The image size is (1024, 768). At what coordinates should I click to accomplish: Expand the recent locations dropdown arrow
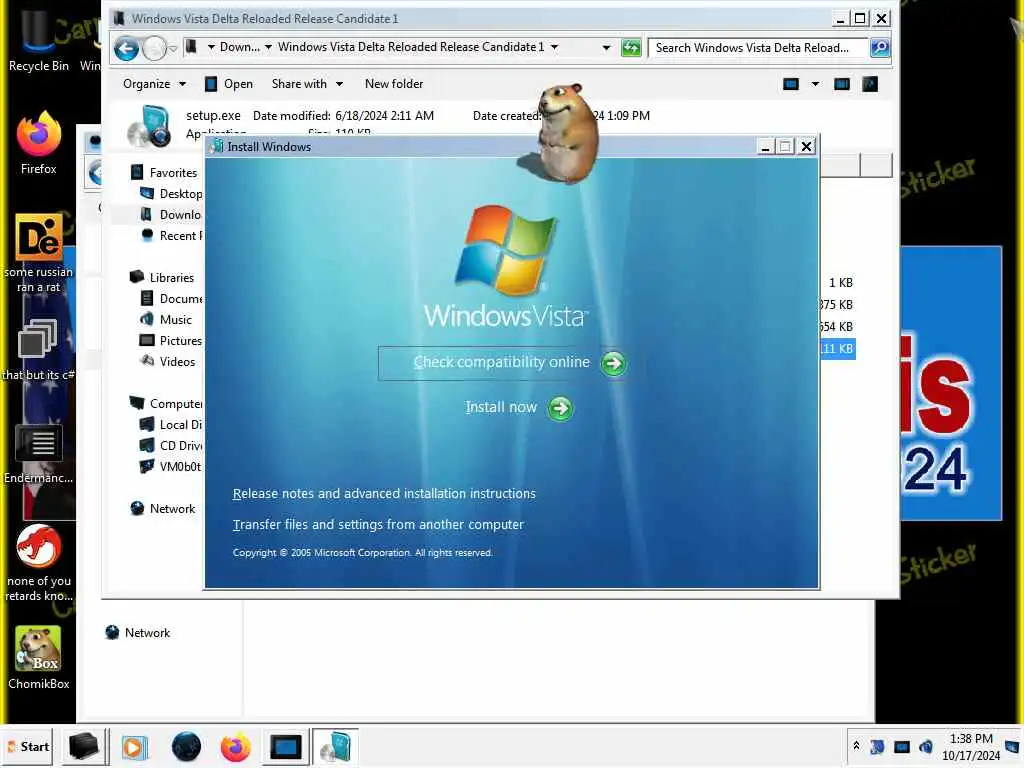(x=173, y=48)
